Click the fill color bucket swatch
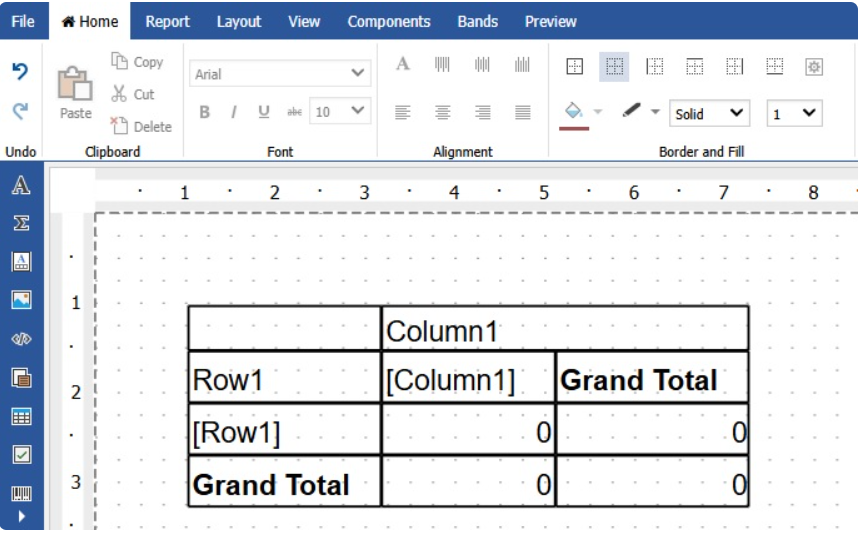 coord(574,112)
